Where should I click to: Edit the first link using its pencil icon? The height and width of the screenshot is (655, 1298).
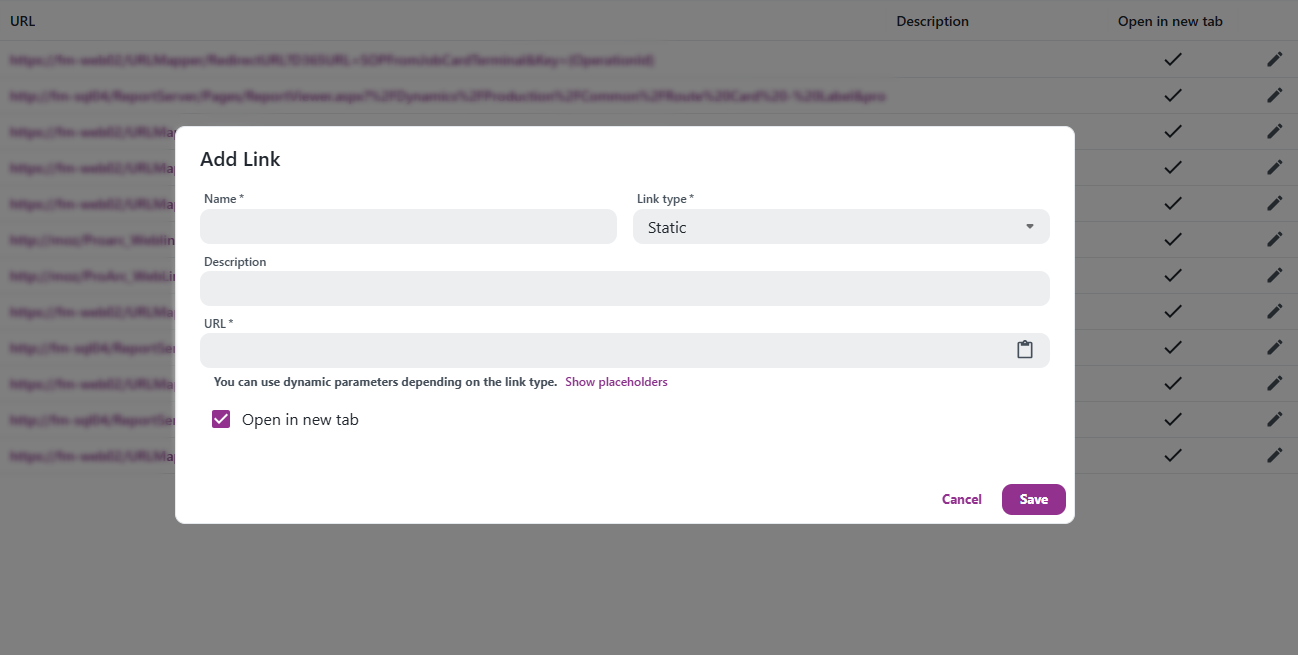coord(1275,59)
